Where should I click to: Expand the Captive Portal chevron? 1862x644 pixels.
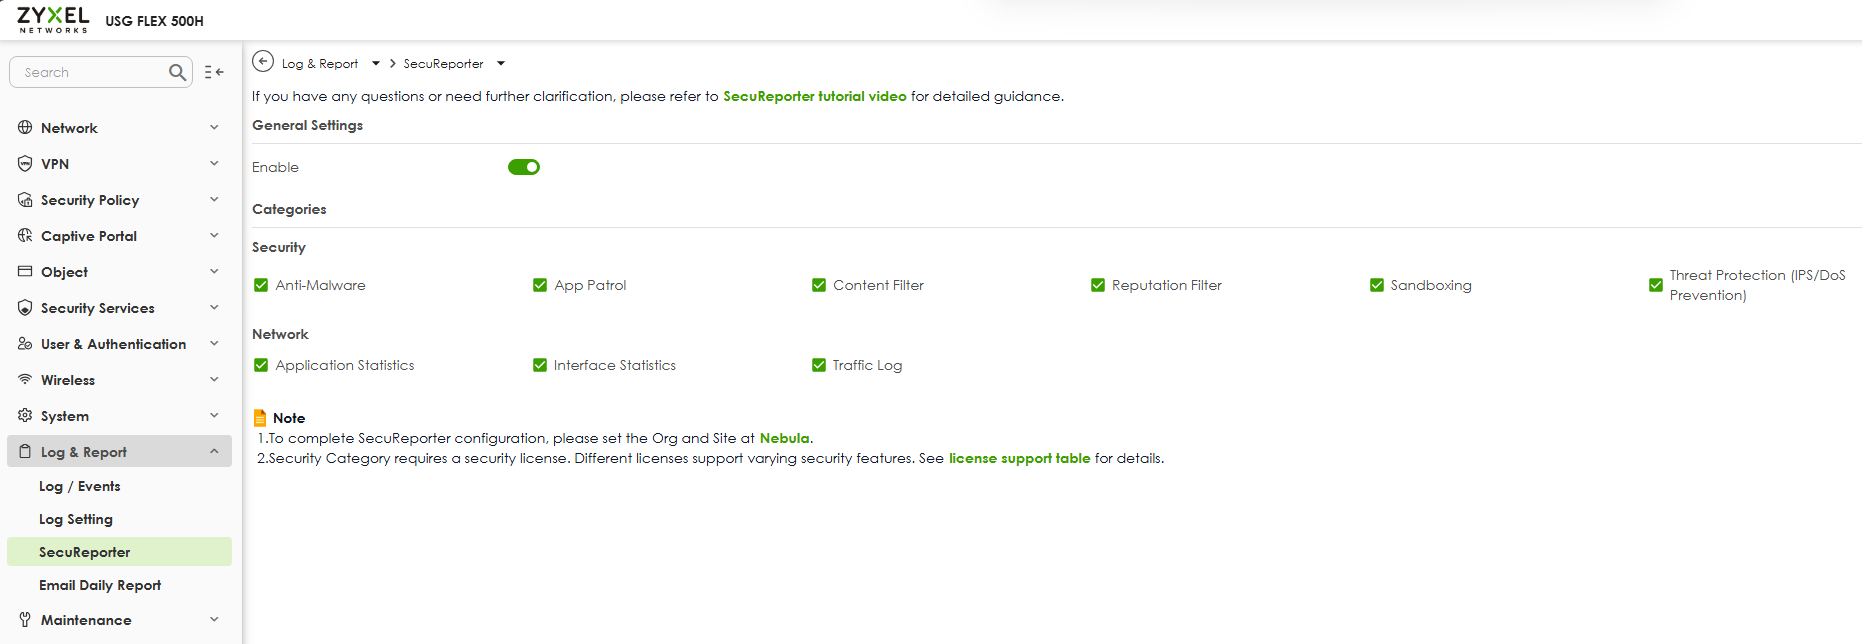[214, 236]
